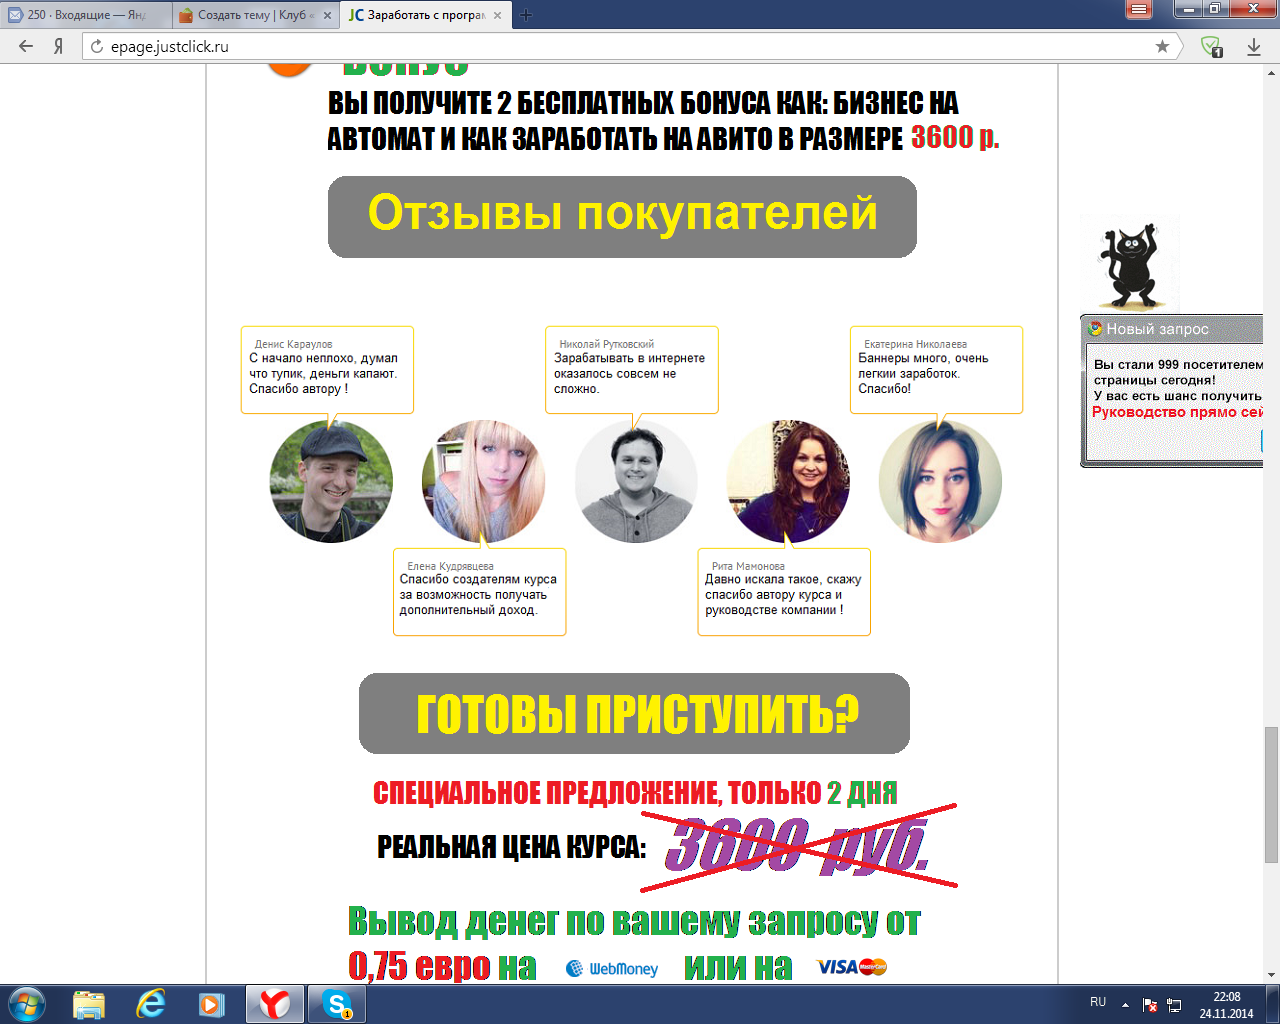Viewport: 1280px width, 1024px height.
Task: Open Yandex home via the Я button
Action: (x=59, y=46)
